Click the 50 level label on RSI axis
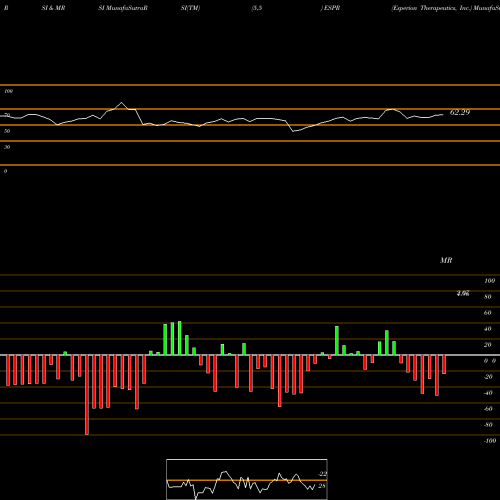Viewport: 500px width, 500px height. (7, 131)
